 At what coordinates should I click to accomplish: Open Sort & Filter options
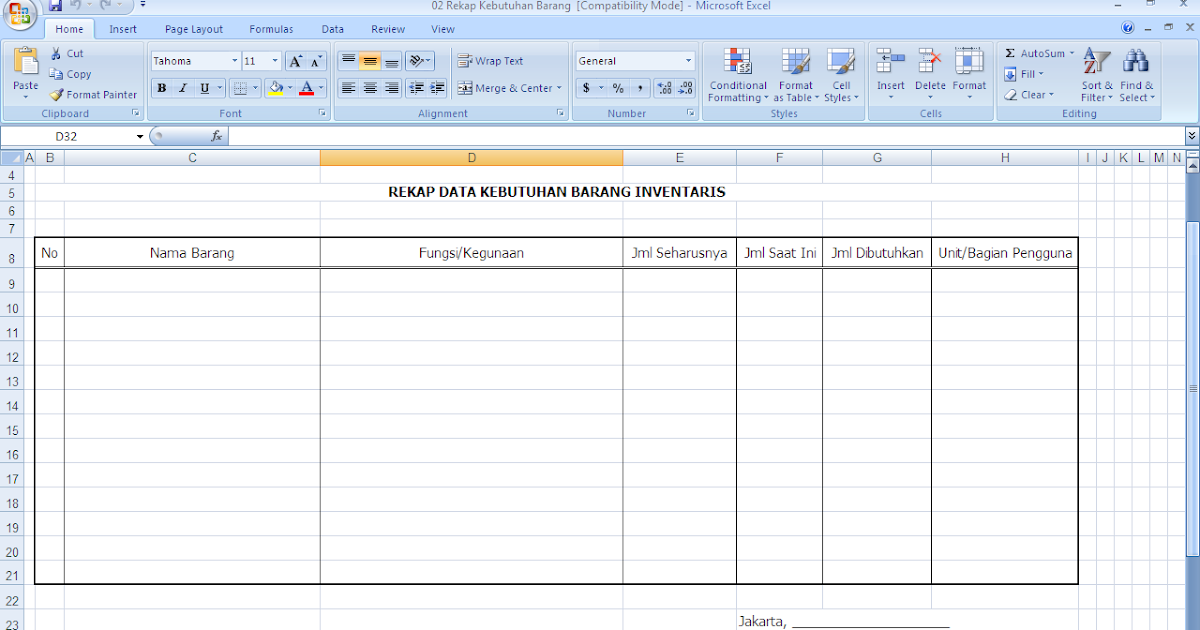[1096, 75]
